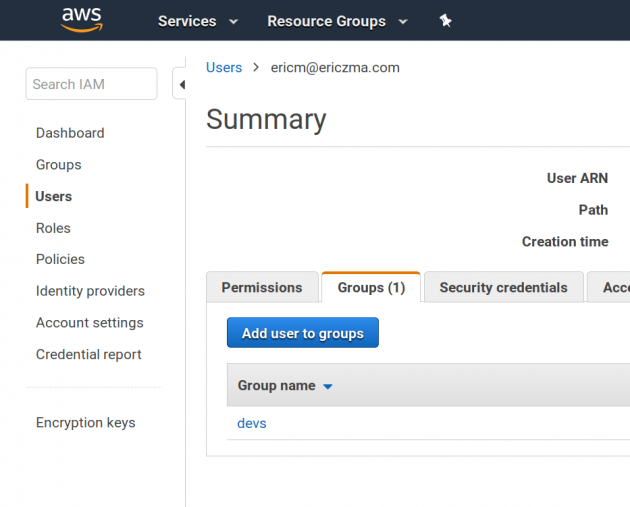This screenshot has width=630, height=507.
Task: Open the Services dropdown menu
Action: [198, 21]
